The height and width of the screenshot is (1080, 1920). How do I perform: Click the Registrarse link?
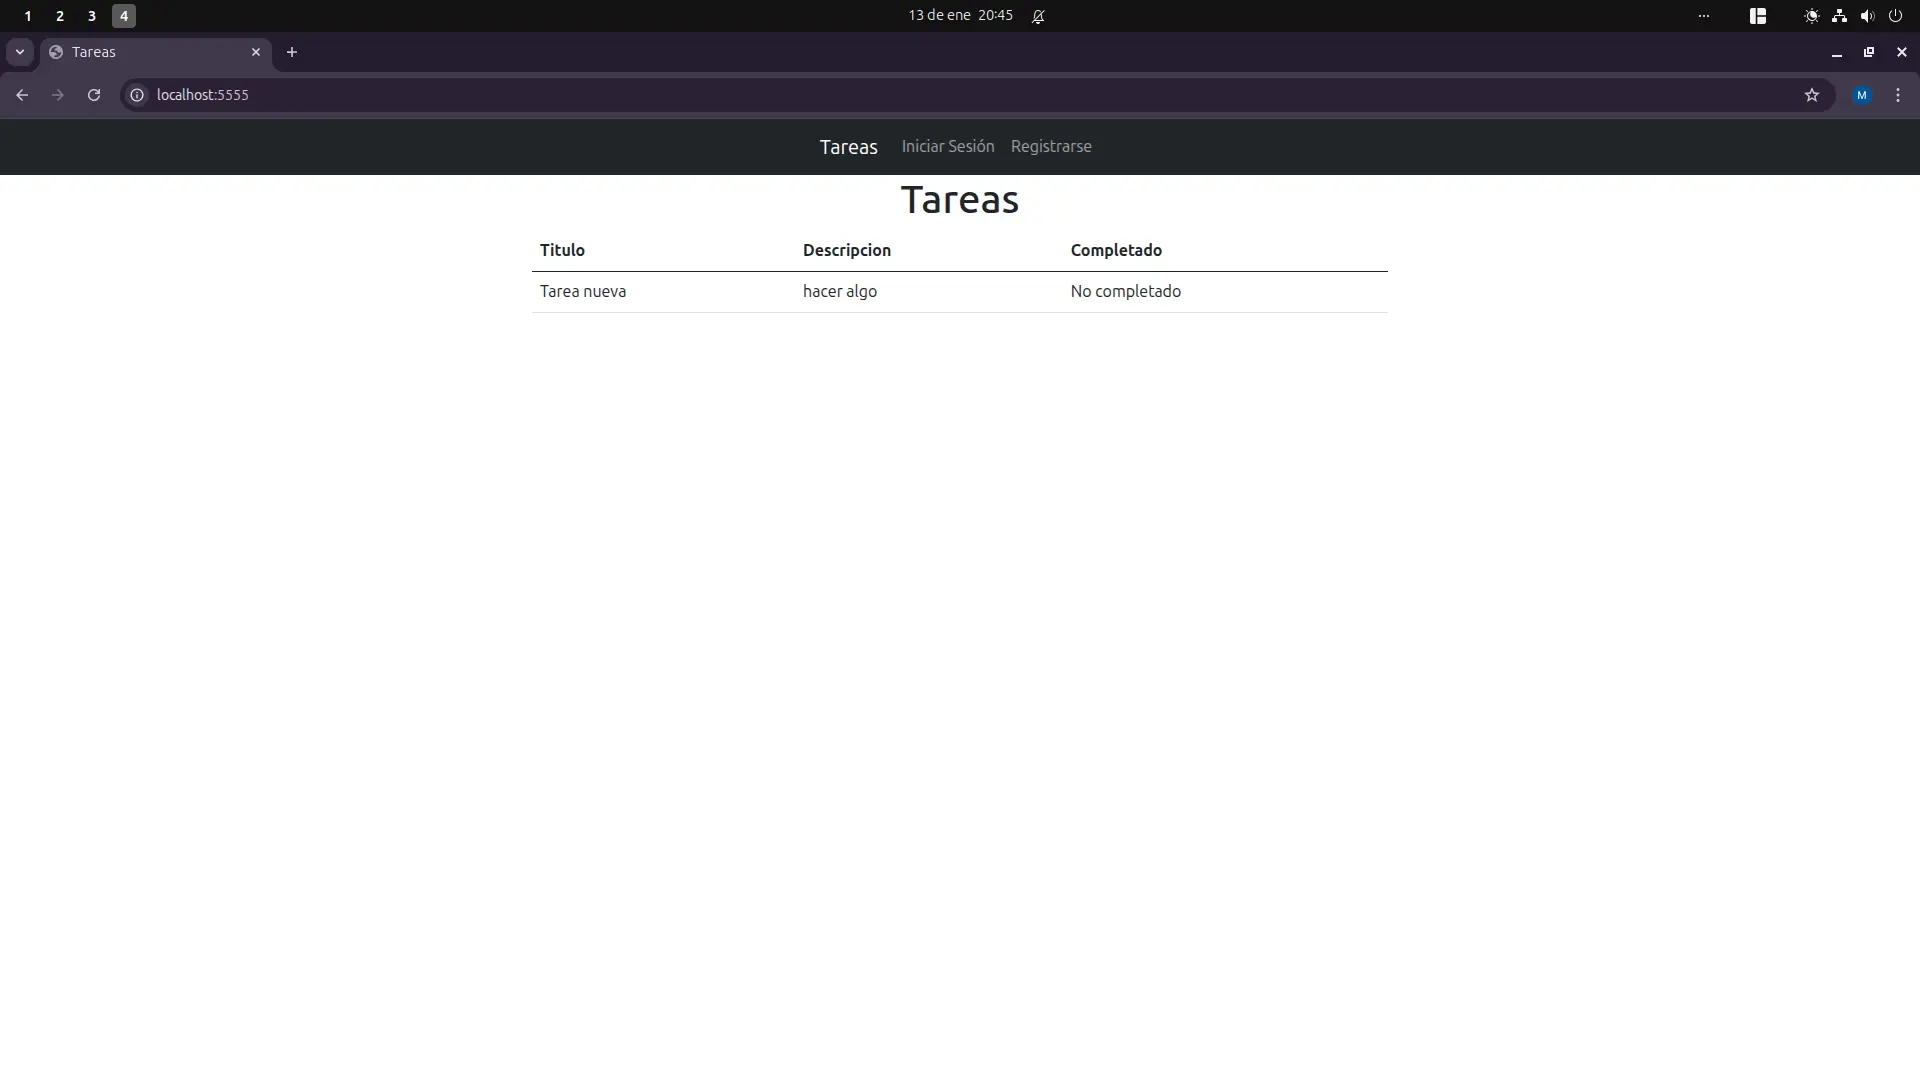(x=1051, y=146)
